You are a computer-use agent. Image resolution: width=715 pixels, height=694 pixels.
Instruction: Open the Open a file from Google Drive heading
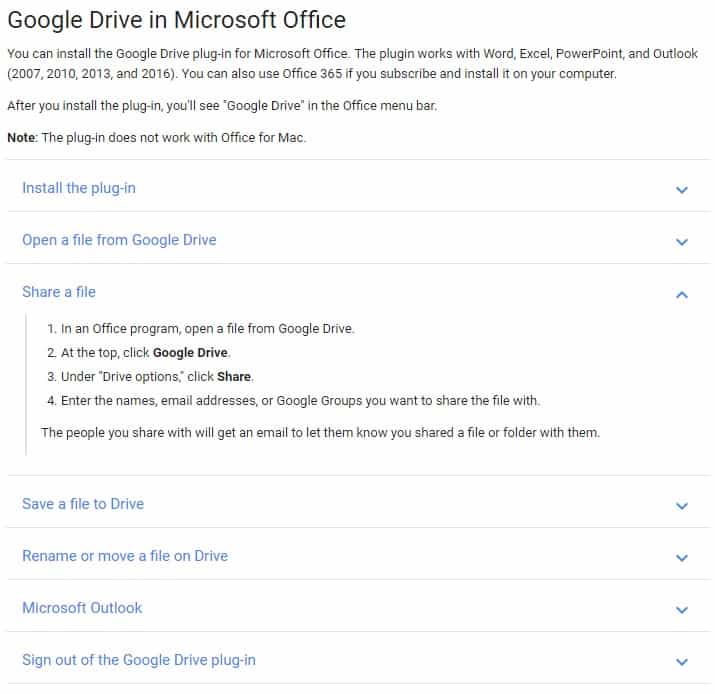[119, 240]
